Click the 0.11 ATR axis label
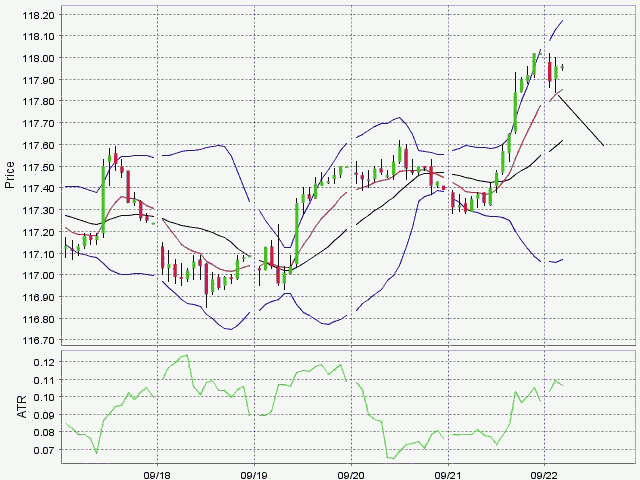640x480 pixels. coord(45,380)
